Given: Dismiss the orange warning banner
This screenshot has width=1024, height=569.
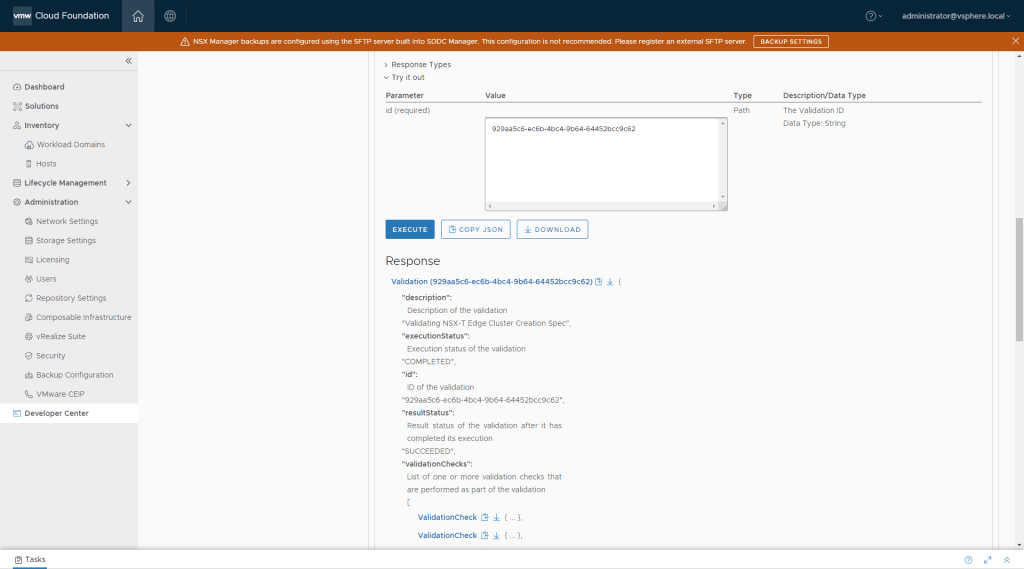Looking at the screenshot, I should click(x=1015, y=41).
